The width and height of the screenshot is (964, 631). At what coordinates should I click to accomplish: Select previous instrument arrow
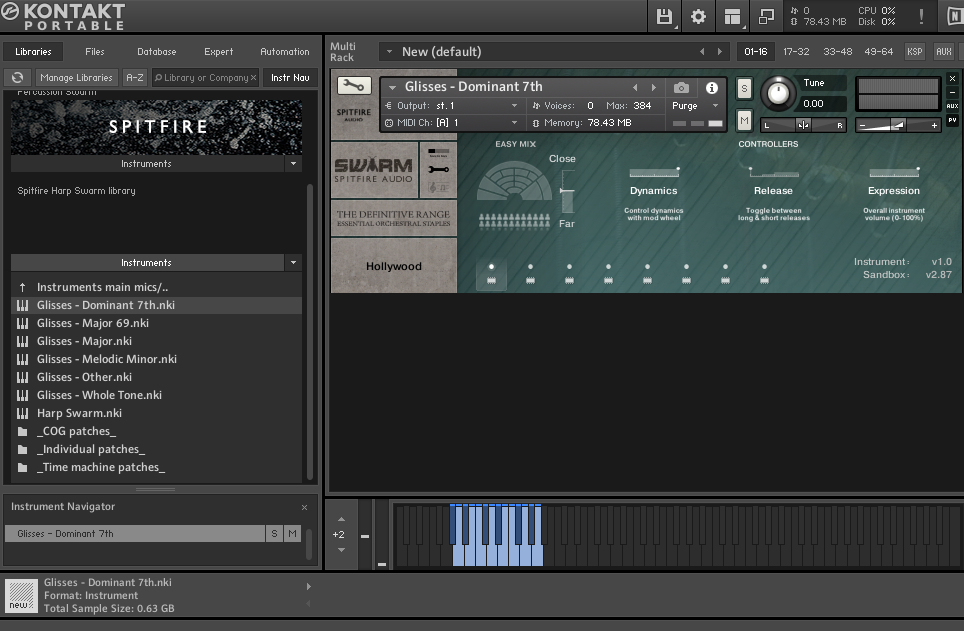tap(635, 87)
